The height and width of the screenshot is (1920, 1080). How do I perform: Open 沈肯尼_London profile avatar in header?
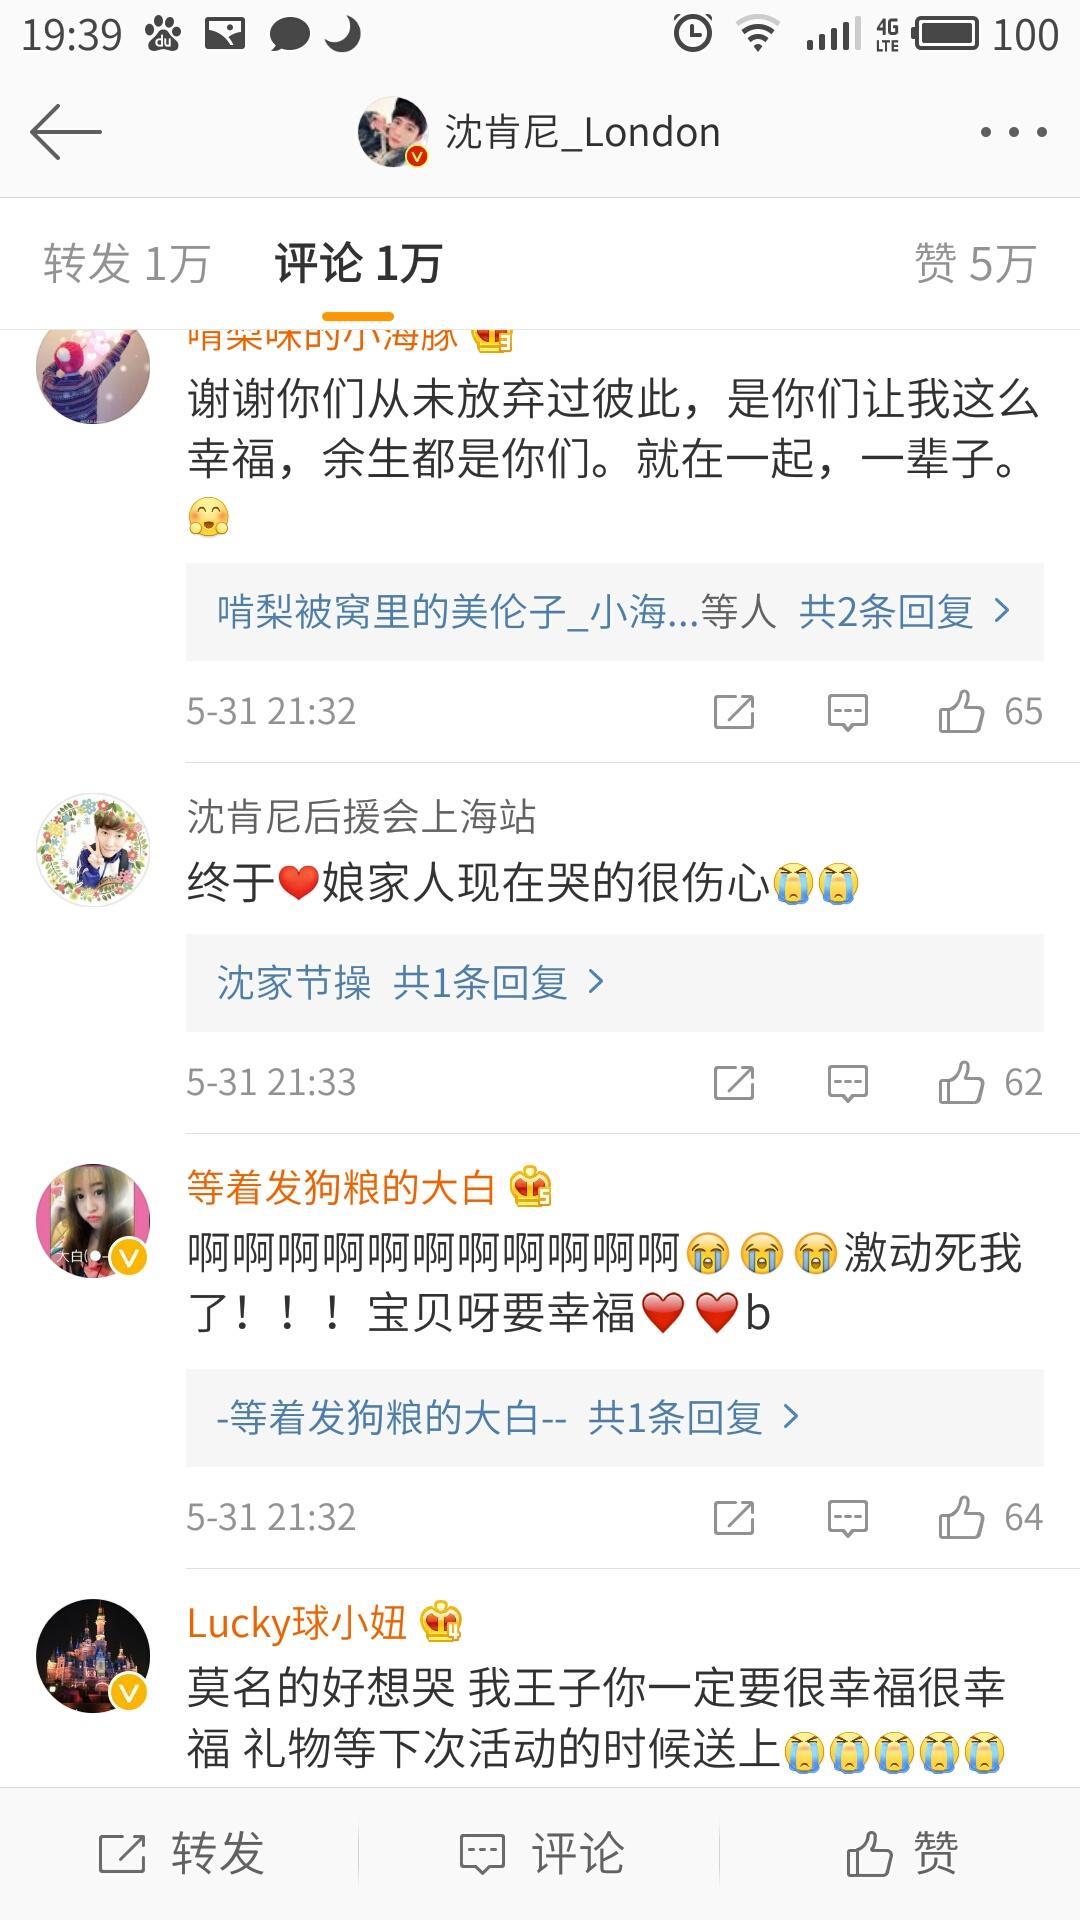point(393,132)
